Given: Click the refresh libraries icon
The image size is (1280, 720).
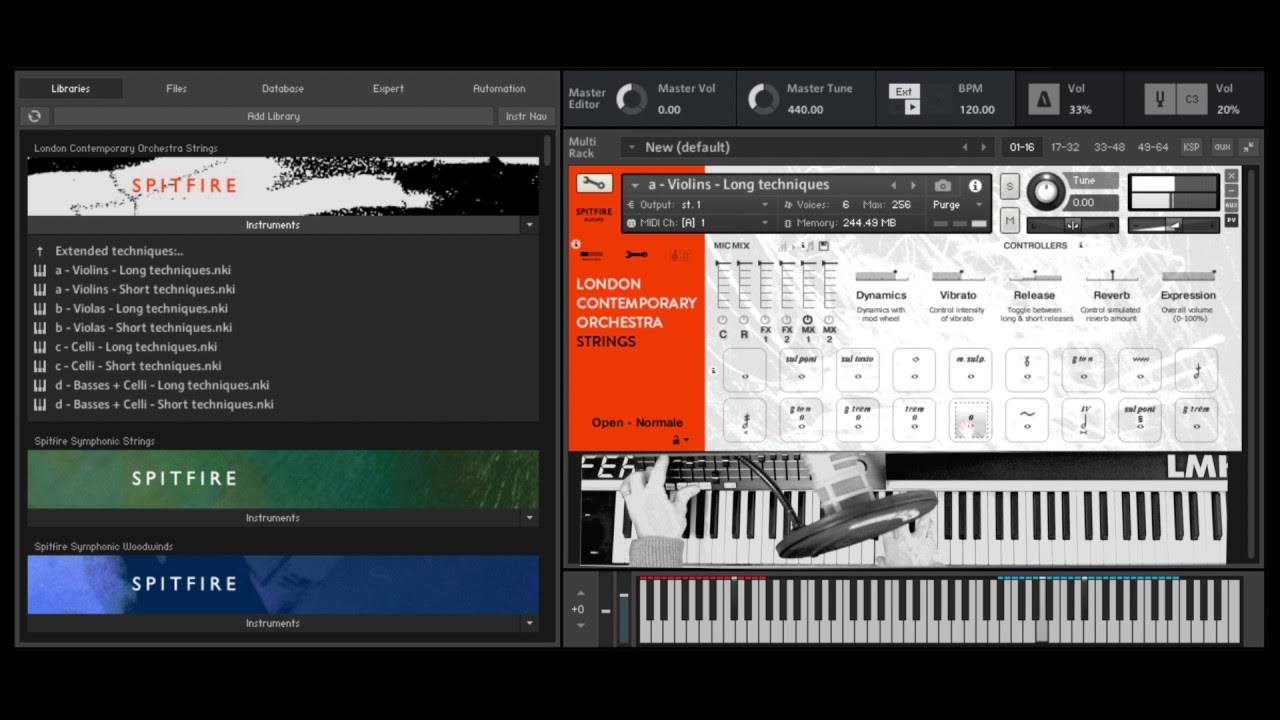Looking at the screenshot, I should [35, 116].
